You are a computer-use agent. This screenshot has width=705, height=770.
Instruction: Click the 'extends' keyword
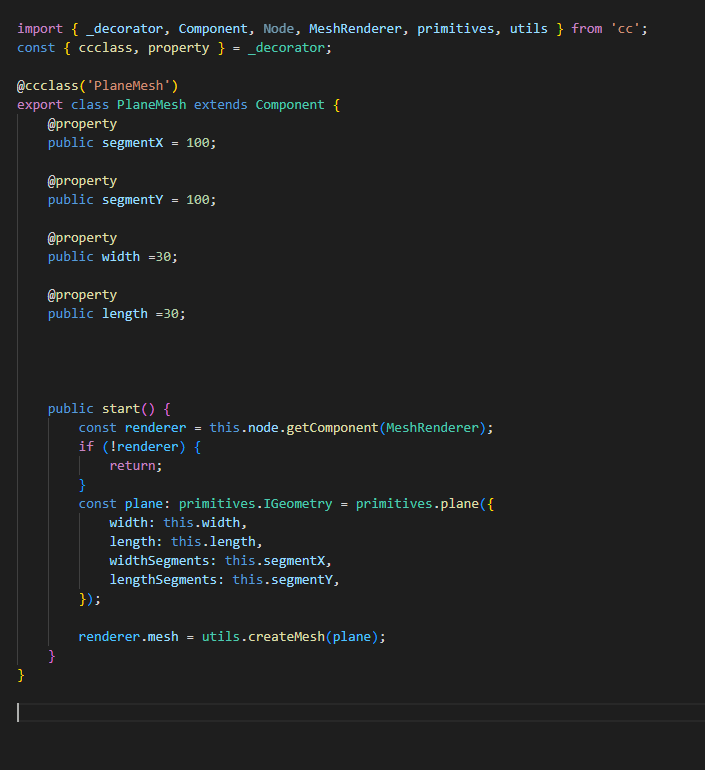(x=221, y=105)
